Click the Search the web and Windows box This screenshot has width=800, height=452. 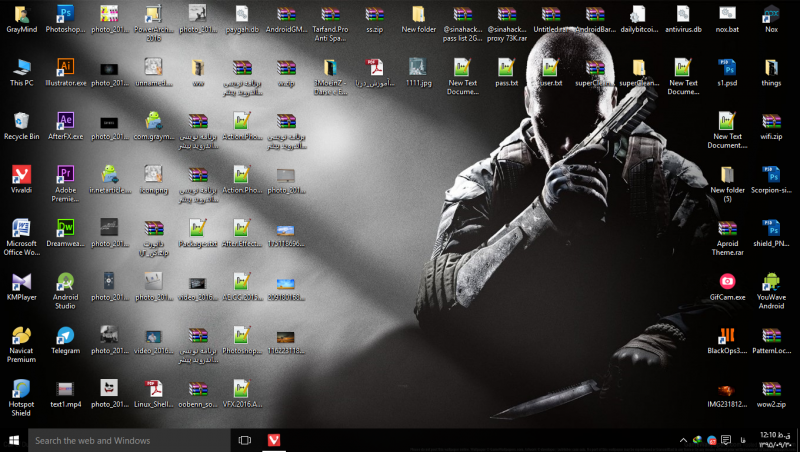coord(129,440)
